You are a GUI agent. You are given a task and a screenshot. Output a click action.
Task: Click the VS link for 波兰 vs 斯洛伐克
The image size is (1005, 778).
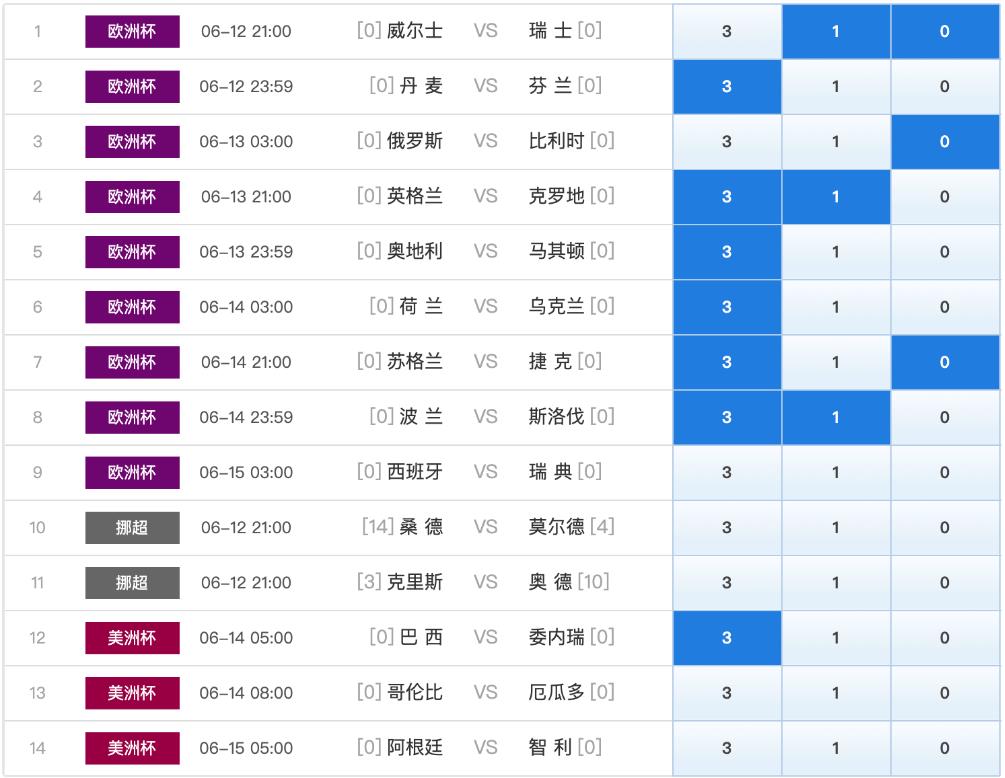pyautogui.click(x=485, y=417)
